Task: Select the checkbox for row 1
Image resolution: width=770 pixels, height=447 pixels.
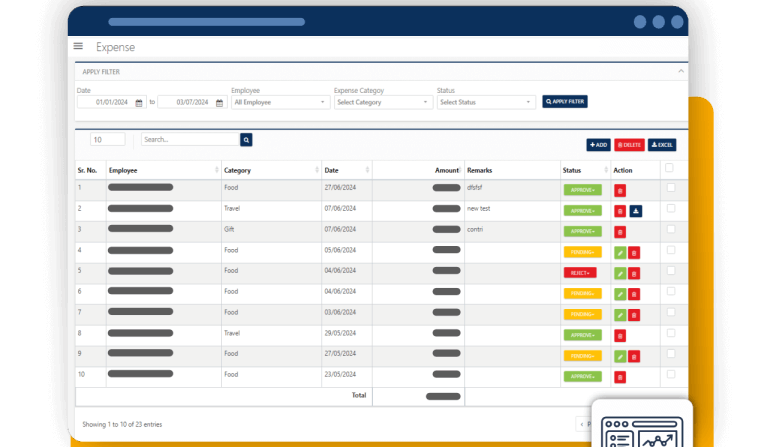Action: click(x=671, y=188)
